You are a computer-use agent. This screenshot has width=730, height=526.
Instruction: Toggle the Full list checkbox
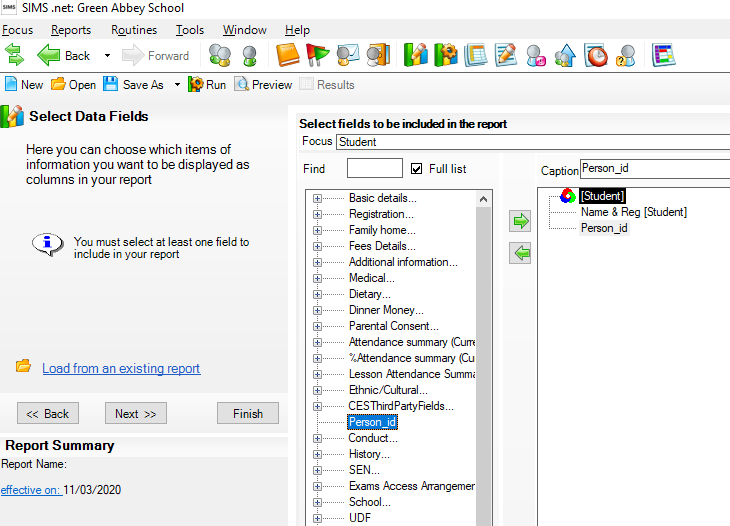(x=417, y=169)
